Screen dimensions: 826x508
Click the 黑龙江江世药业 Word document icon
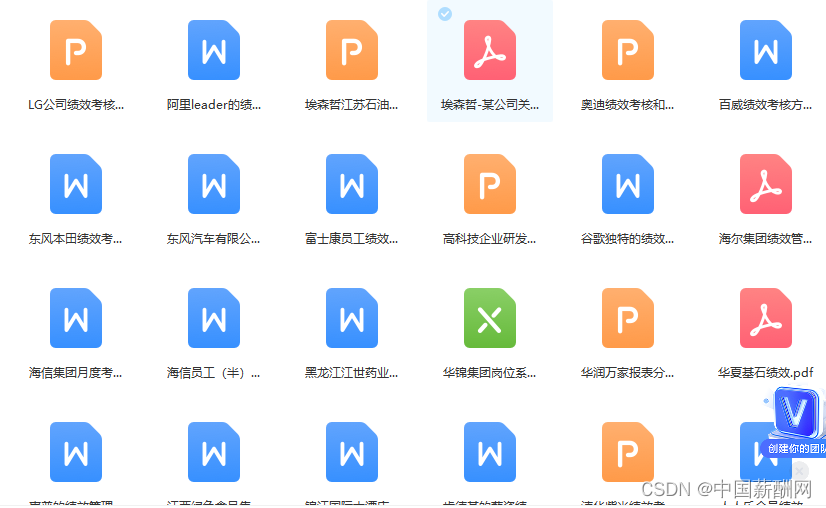[352, 318]
